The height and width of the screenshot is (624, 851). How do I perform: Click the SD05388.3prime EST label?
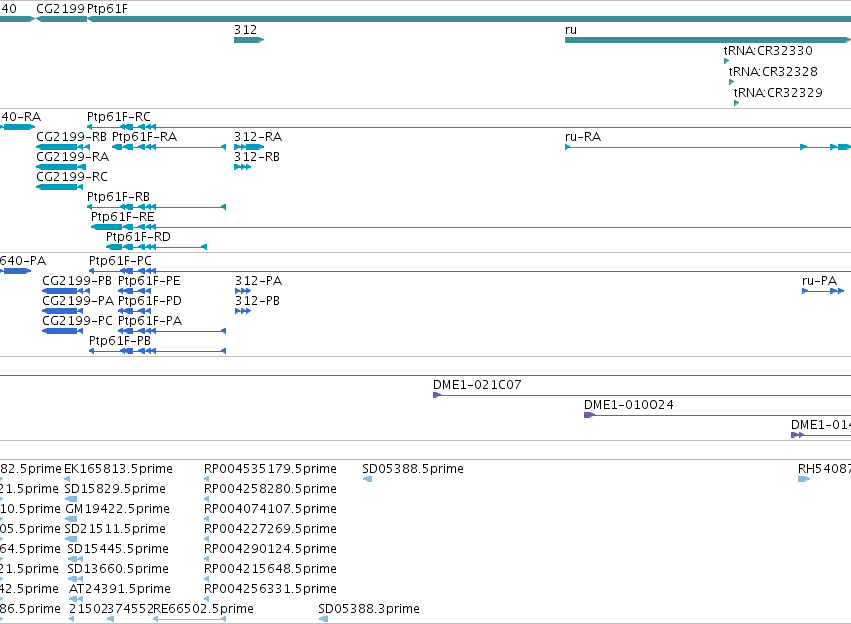[369, 609]
